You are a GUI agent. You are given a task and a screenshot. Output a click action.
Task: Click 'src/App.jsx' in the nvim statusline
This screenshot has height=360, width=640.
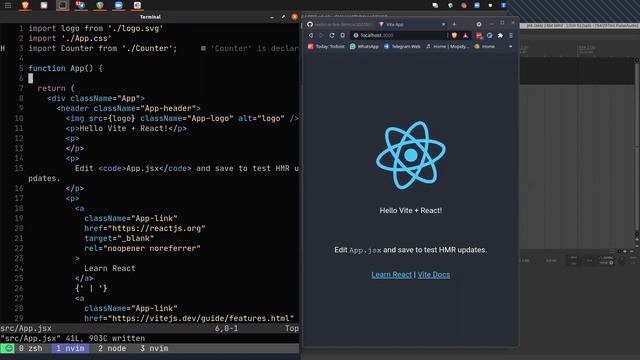(26, 329)
